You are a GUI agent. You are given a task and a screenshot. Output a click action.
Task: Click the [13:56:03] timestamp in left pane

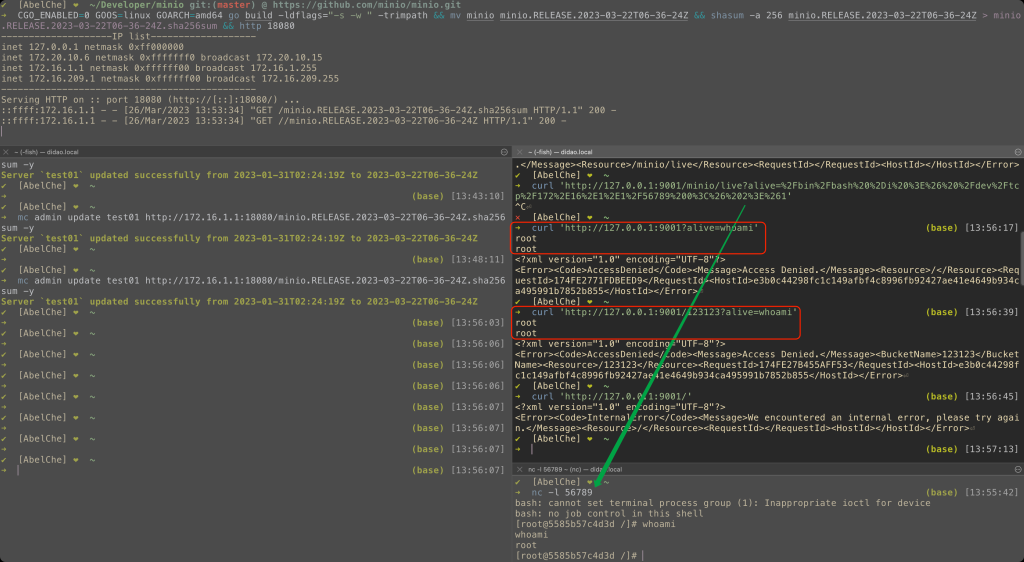click(478, 323)
